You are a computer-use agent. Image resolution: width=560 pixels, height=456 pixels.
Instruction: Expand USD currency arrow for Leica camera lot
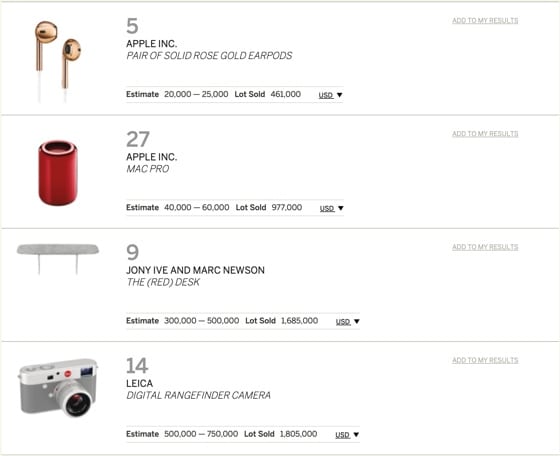tap(356, 435)
